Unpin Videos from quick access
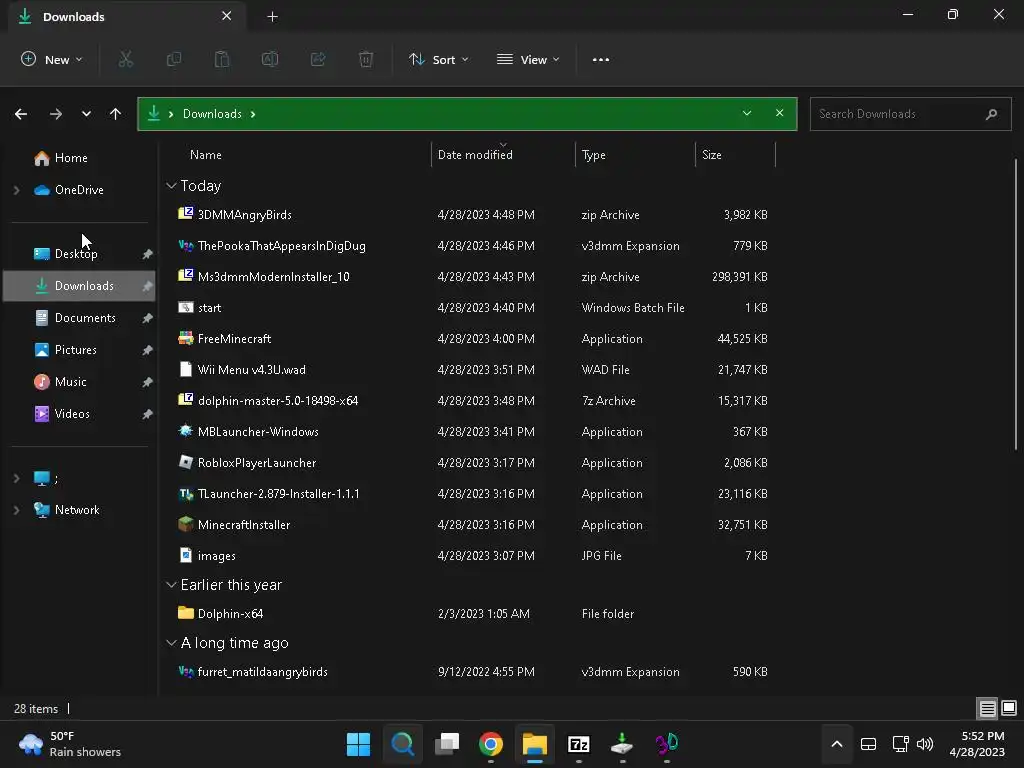 (x=148, y=414)
